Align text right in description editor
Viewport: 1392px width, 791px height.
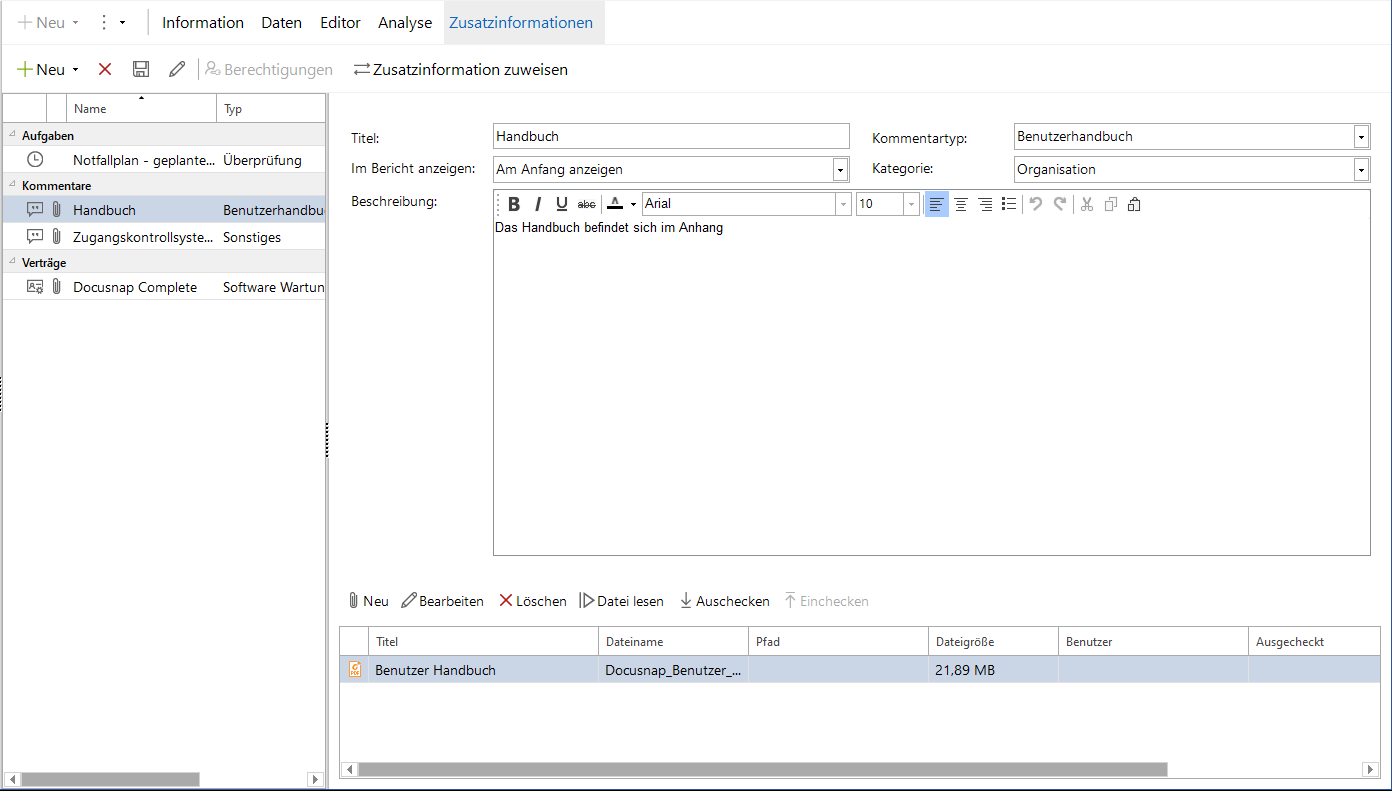click(985, 204)
